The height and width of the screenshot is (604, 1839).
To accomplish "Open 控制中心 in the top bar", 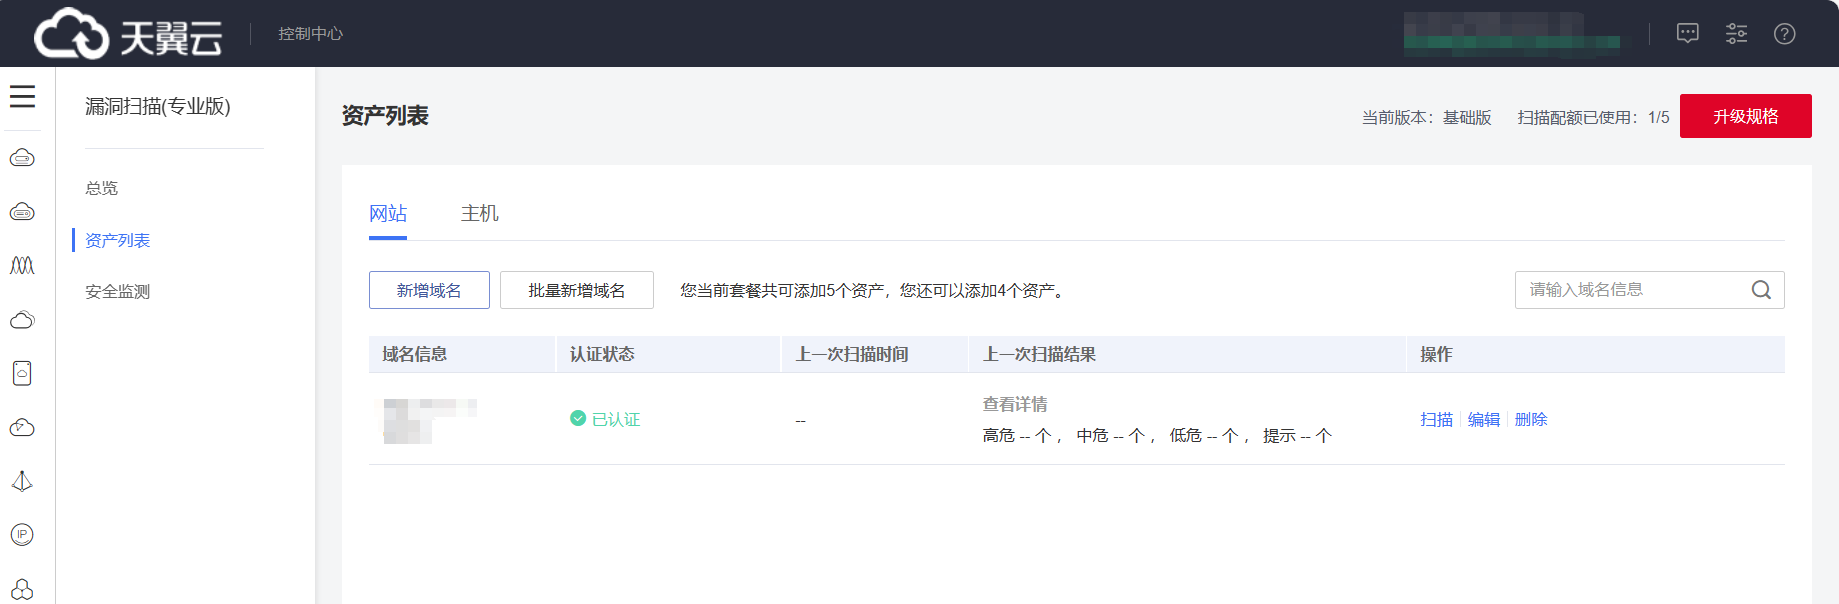I will tap(310, 34).
